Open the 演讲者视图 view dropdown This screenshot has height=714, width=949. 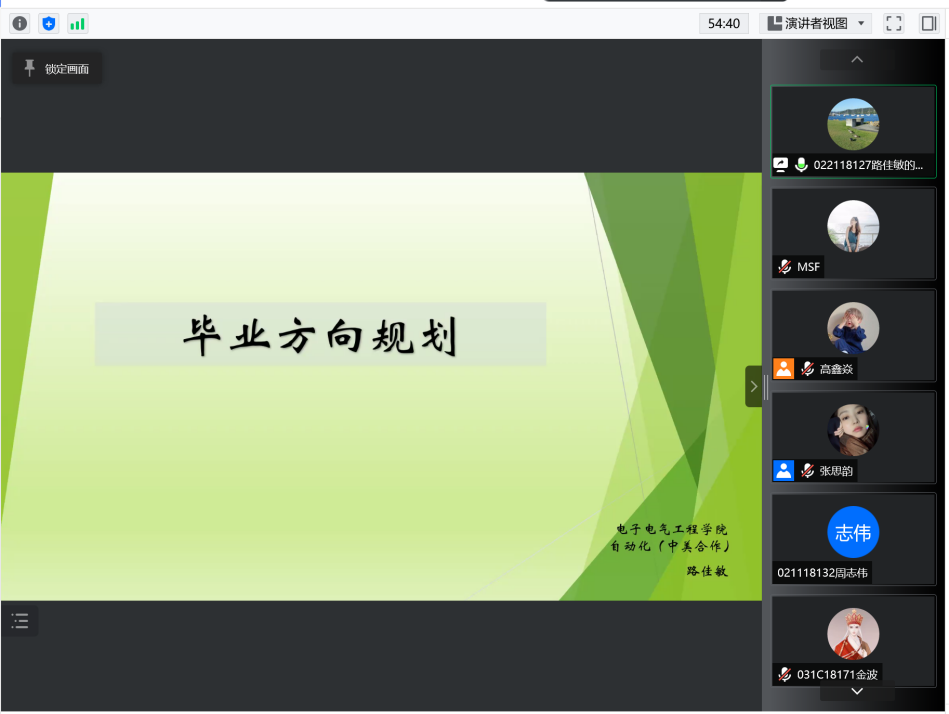click(815, 23)
